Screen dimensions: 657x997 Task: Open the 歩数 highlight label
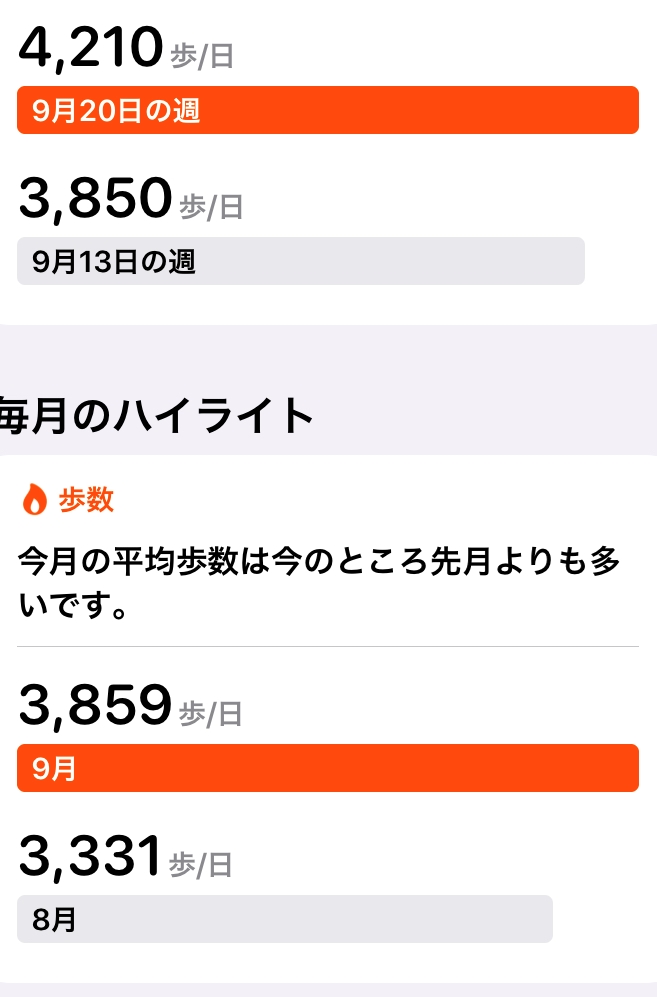click(x=86, y=499)
